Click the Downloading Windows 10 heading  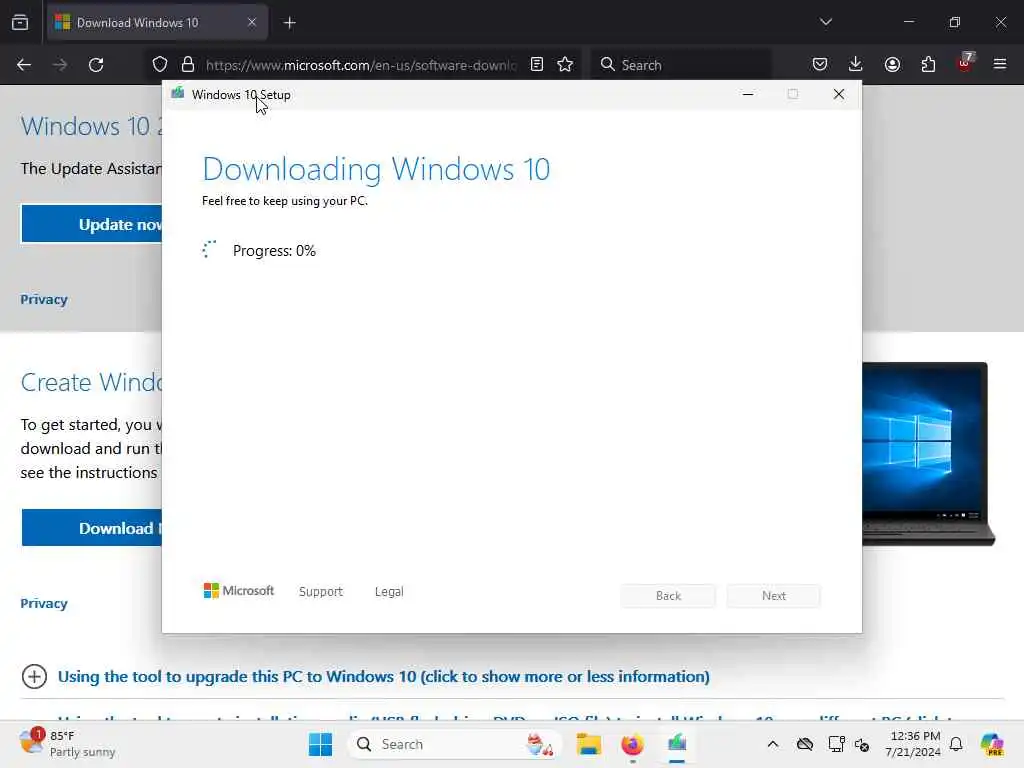pos(376,169)
